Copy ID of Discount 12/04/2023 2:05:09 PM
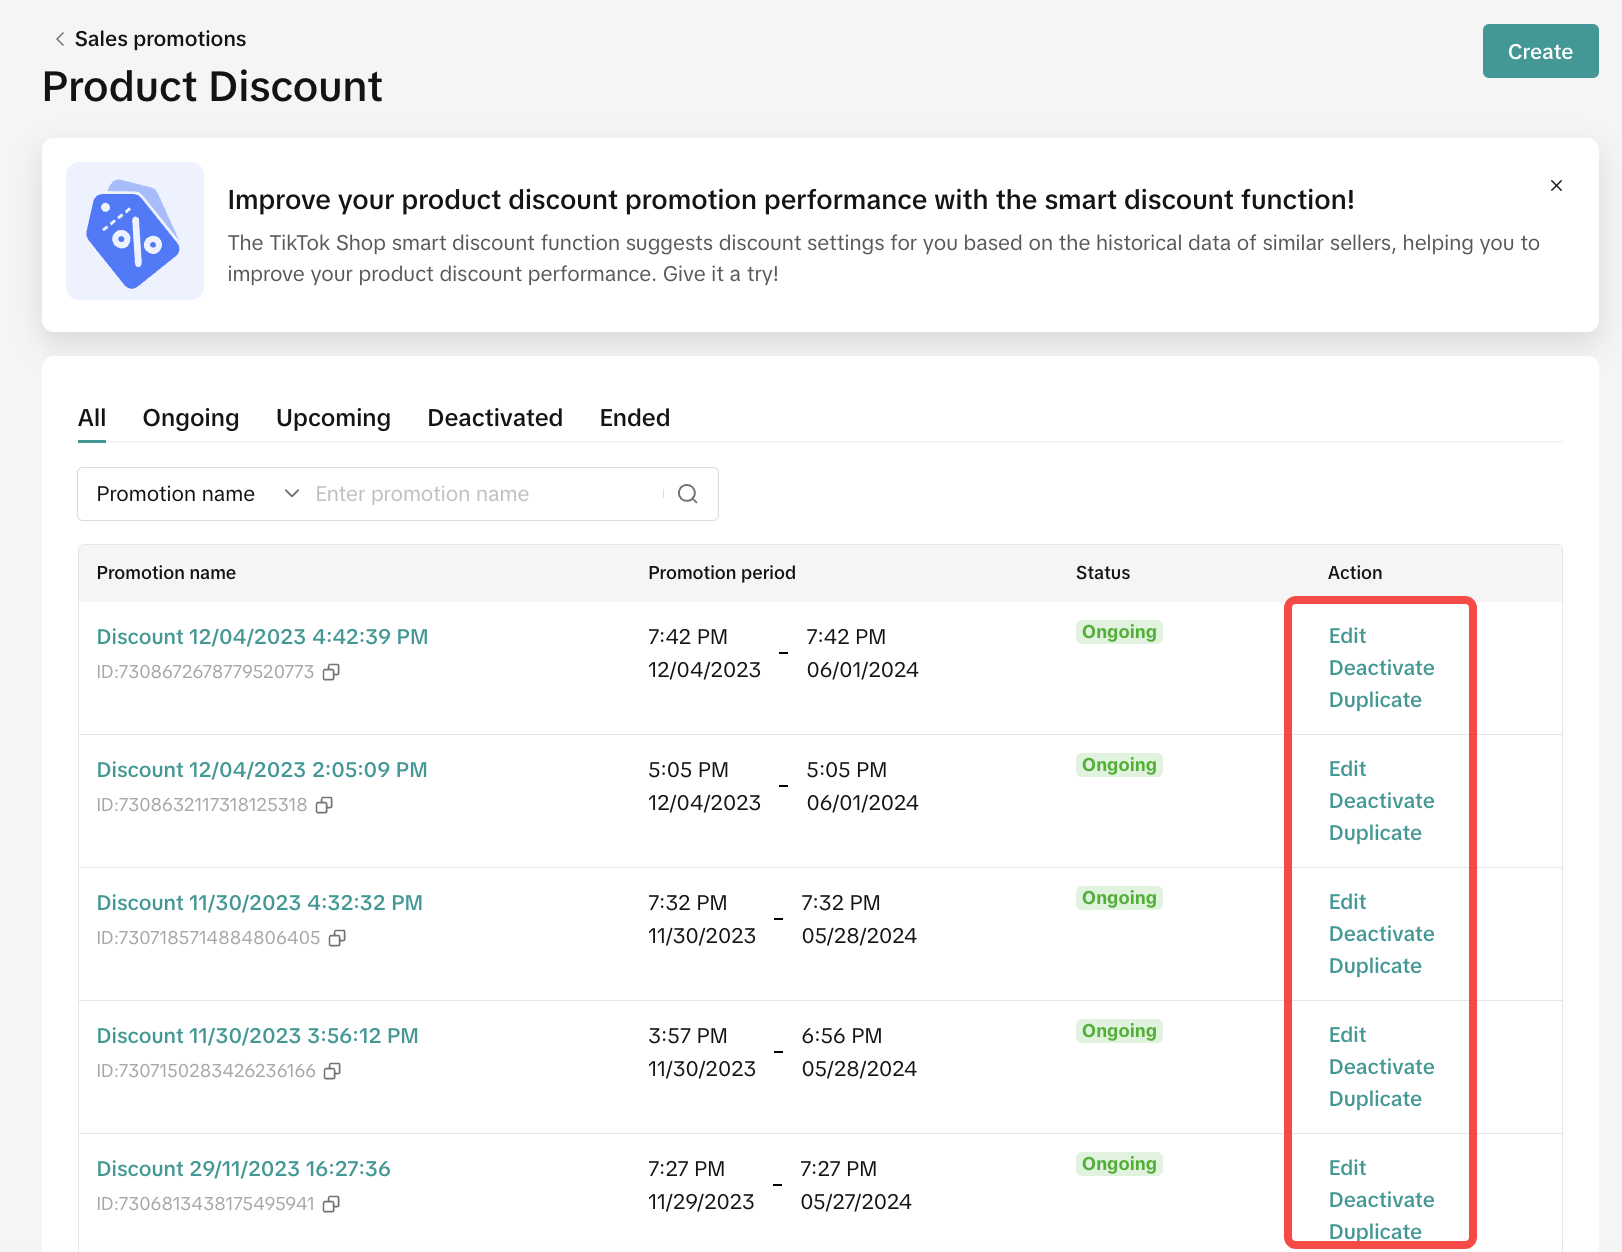The height and width of the screenshot is (1252, 1622). [324, 805]
